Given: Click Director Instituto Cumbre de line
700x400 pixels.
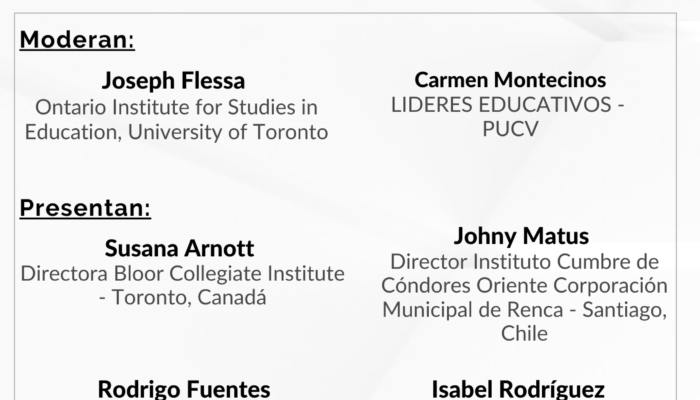Looking at the screenshot, I should (525, 262).
